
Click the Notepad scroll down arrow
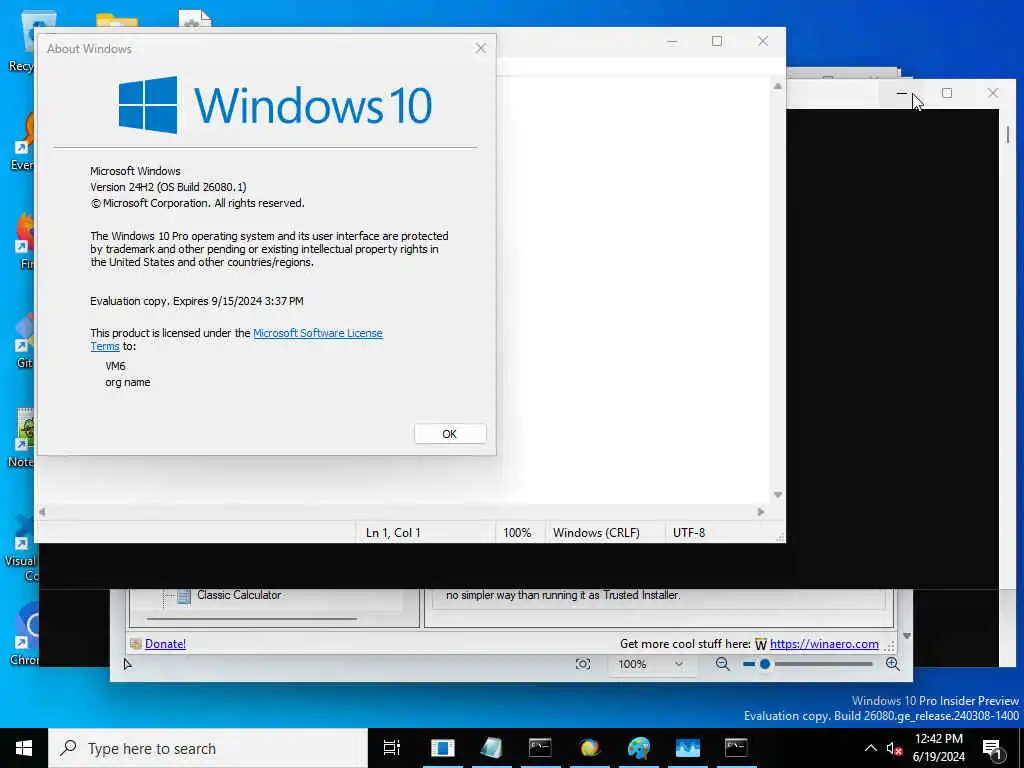[777, 495]
